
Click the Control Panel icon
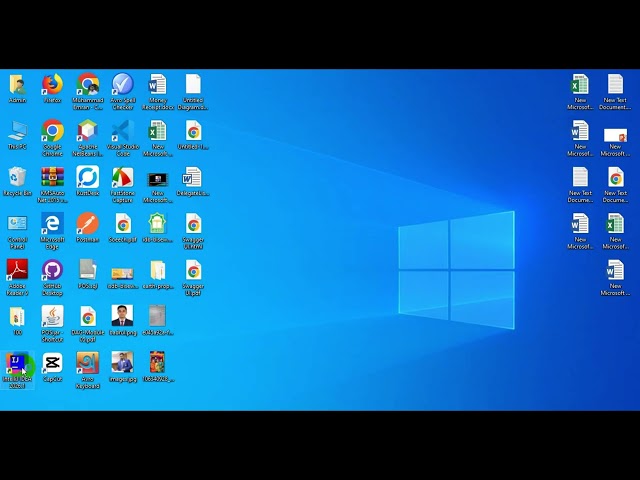point(17,231)
